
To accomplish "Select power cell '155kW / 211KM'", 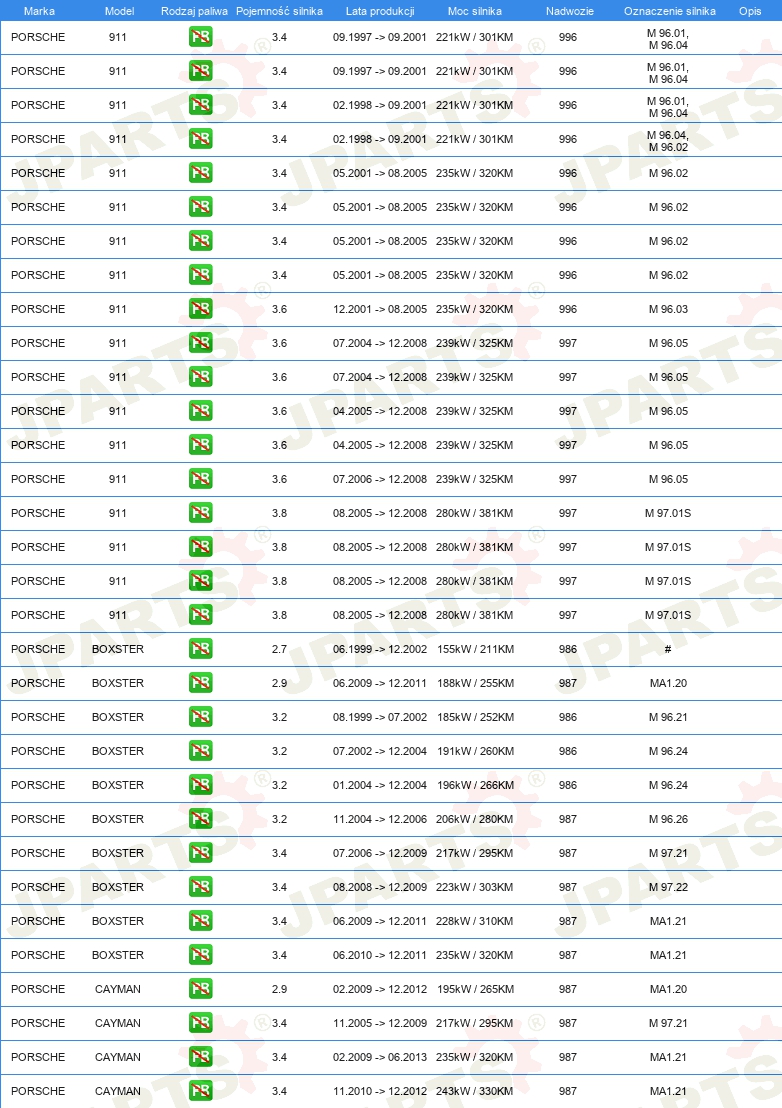I will 475,649.
